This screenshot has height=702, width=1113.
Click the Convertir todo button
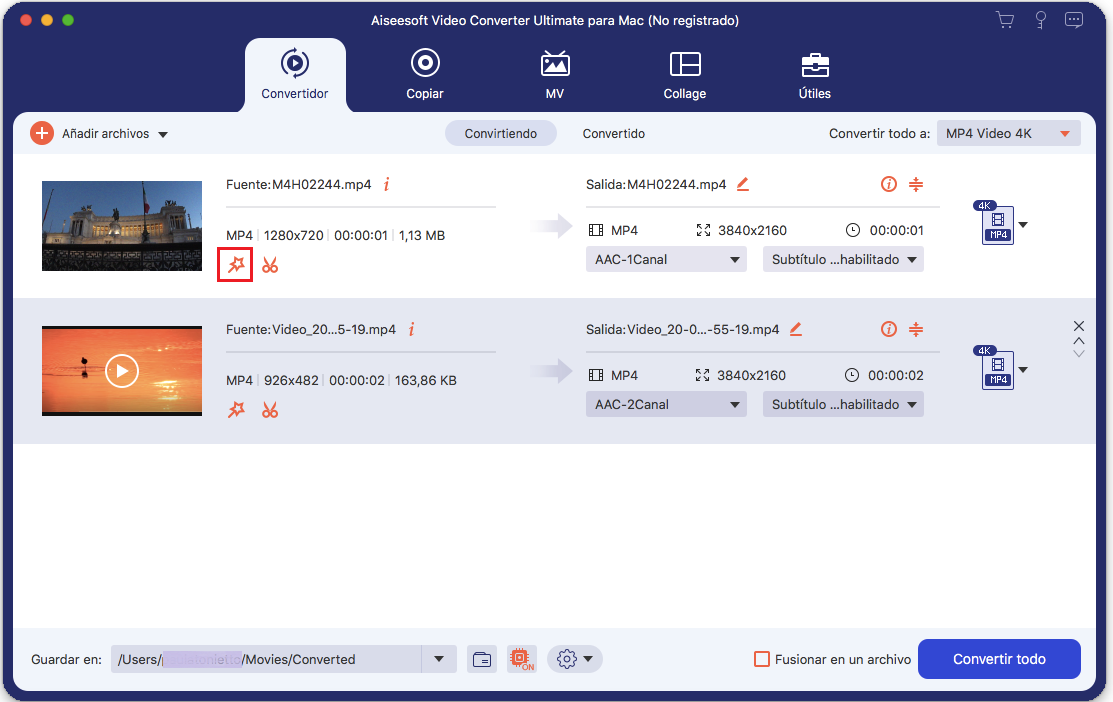[x=999, y=659]
